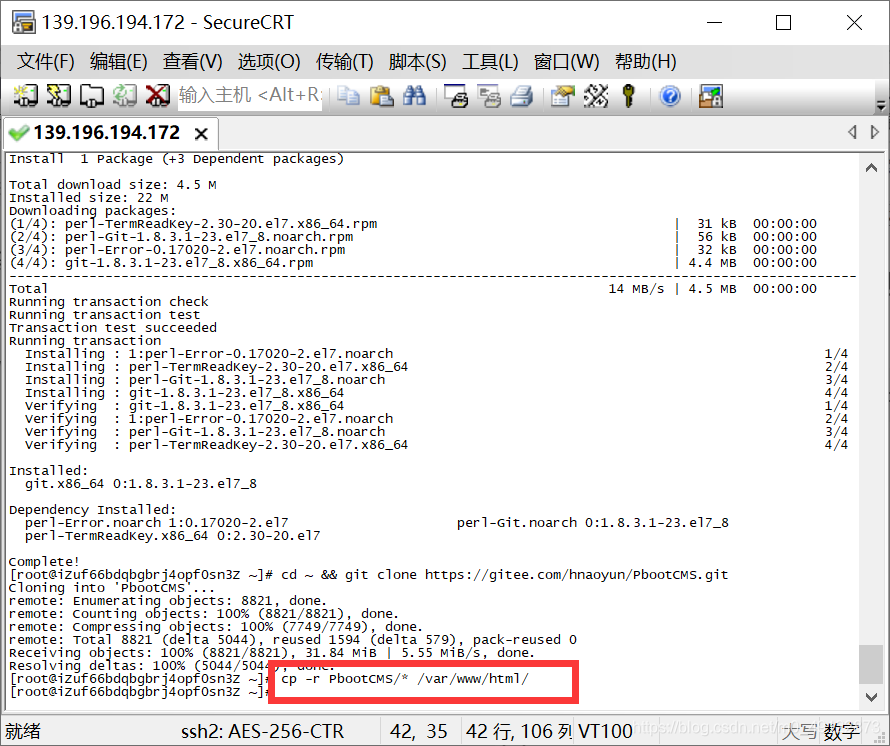
Task: Click the git clone gitee URL text
Action: (576, 575)
